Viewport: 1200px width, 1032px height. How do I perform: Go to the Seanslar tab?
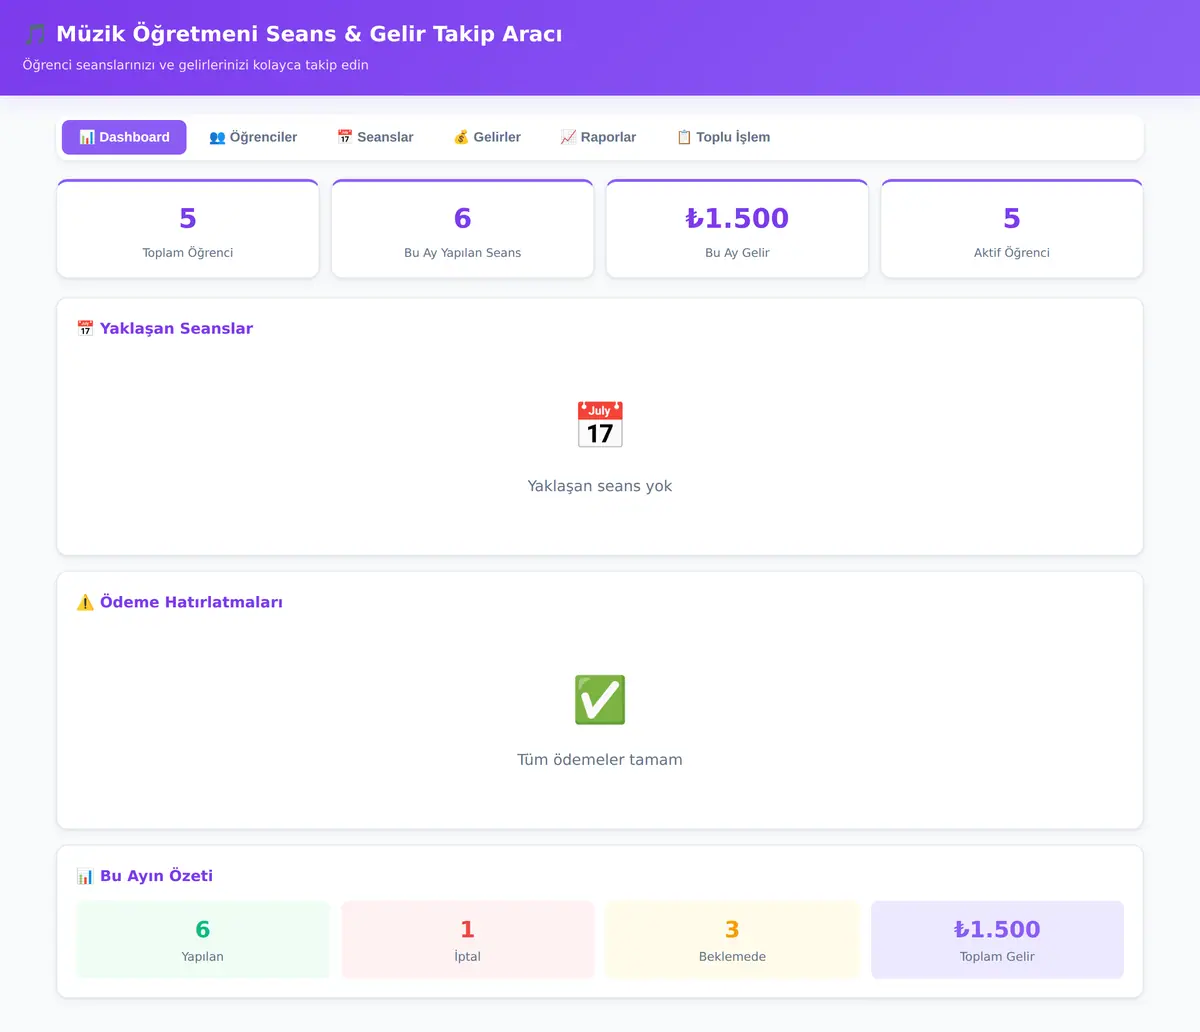[x=375, y=137]
